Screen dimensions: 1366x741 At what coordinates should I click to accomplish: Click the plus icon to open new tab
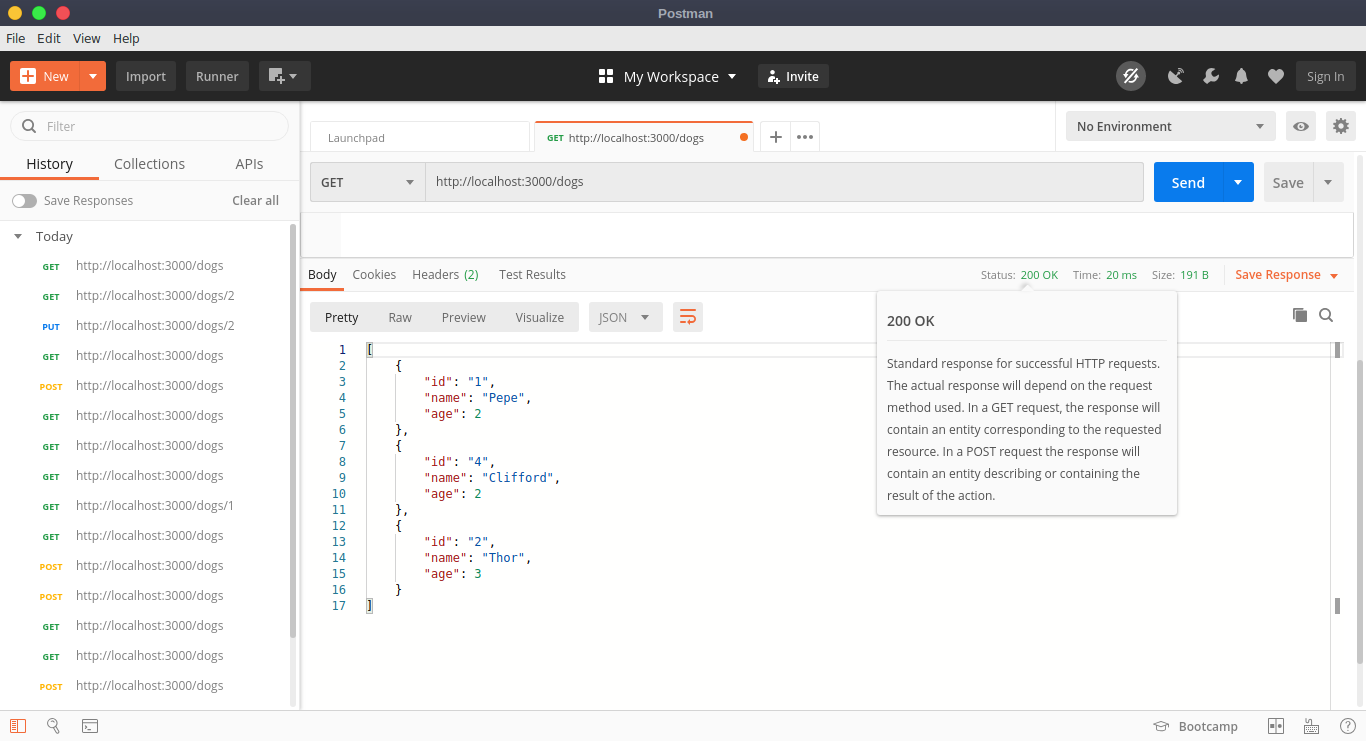[x=775, y=137]
